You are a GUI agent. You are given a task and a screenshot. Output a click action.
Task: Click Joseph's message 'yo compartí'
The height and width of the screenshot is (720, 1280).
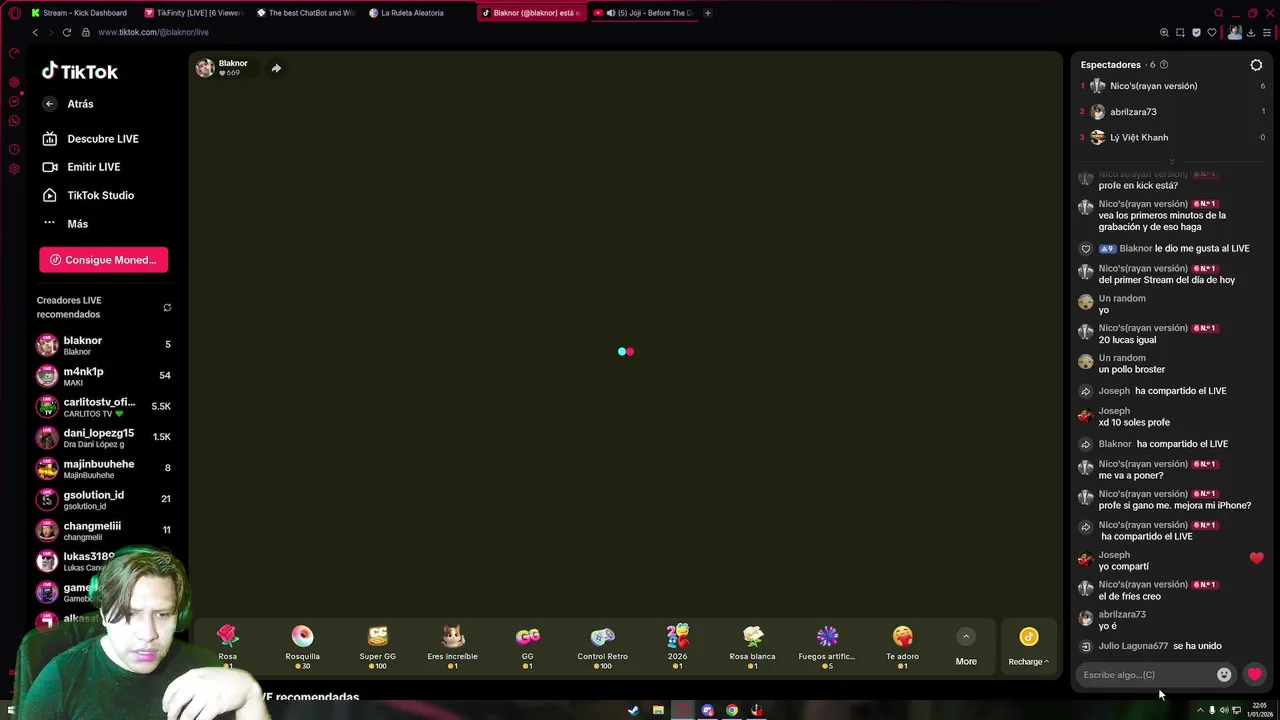click(x=1123, y=567)
